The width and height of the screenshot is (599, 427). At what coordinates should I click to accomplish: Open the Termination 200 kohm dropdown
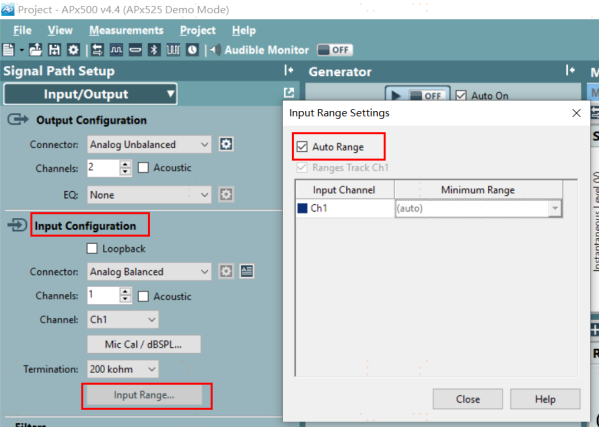[123, 369]
